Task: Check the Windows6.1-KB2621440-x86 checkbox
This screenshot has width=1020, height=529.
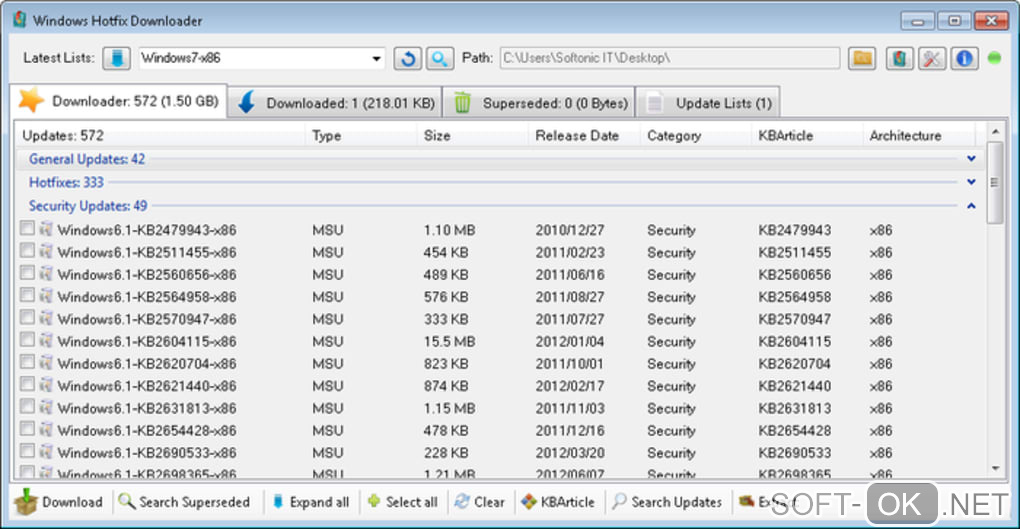Action: (x=27, y=383)
